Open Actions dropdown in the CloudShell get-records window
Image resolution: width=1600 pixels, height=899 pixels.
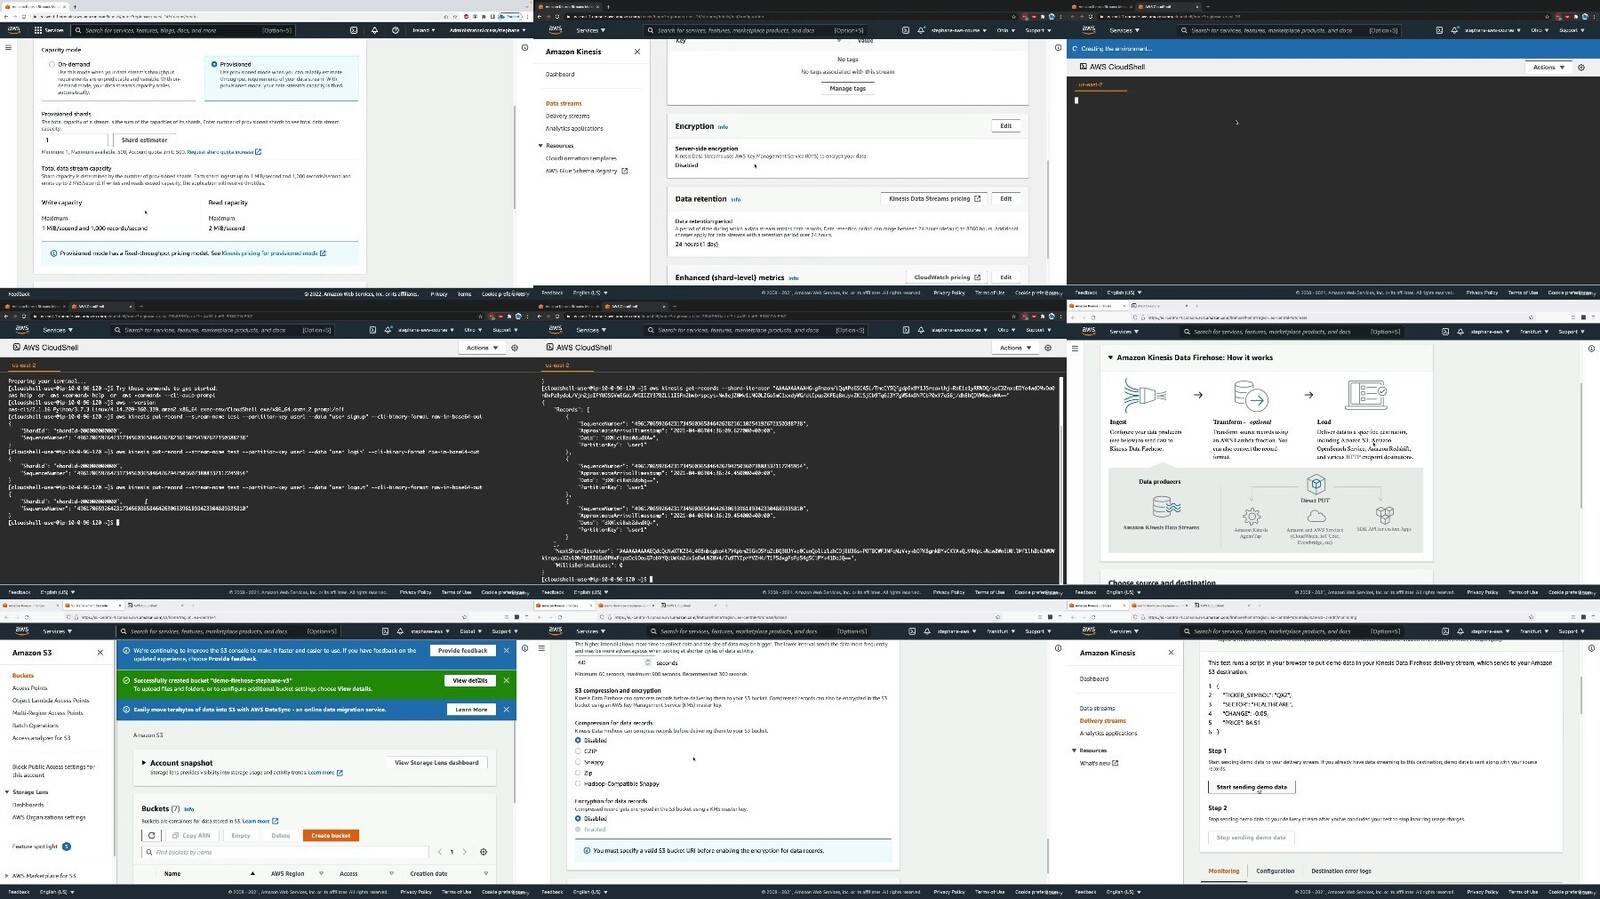(1014, 348)
